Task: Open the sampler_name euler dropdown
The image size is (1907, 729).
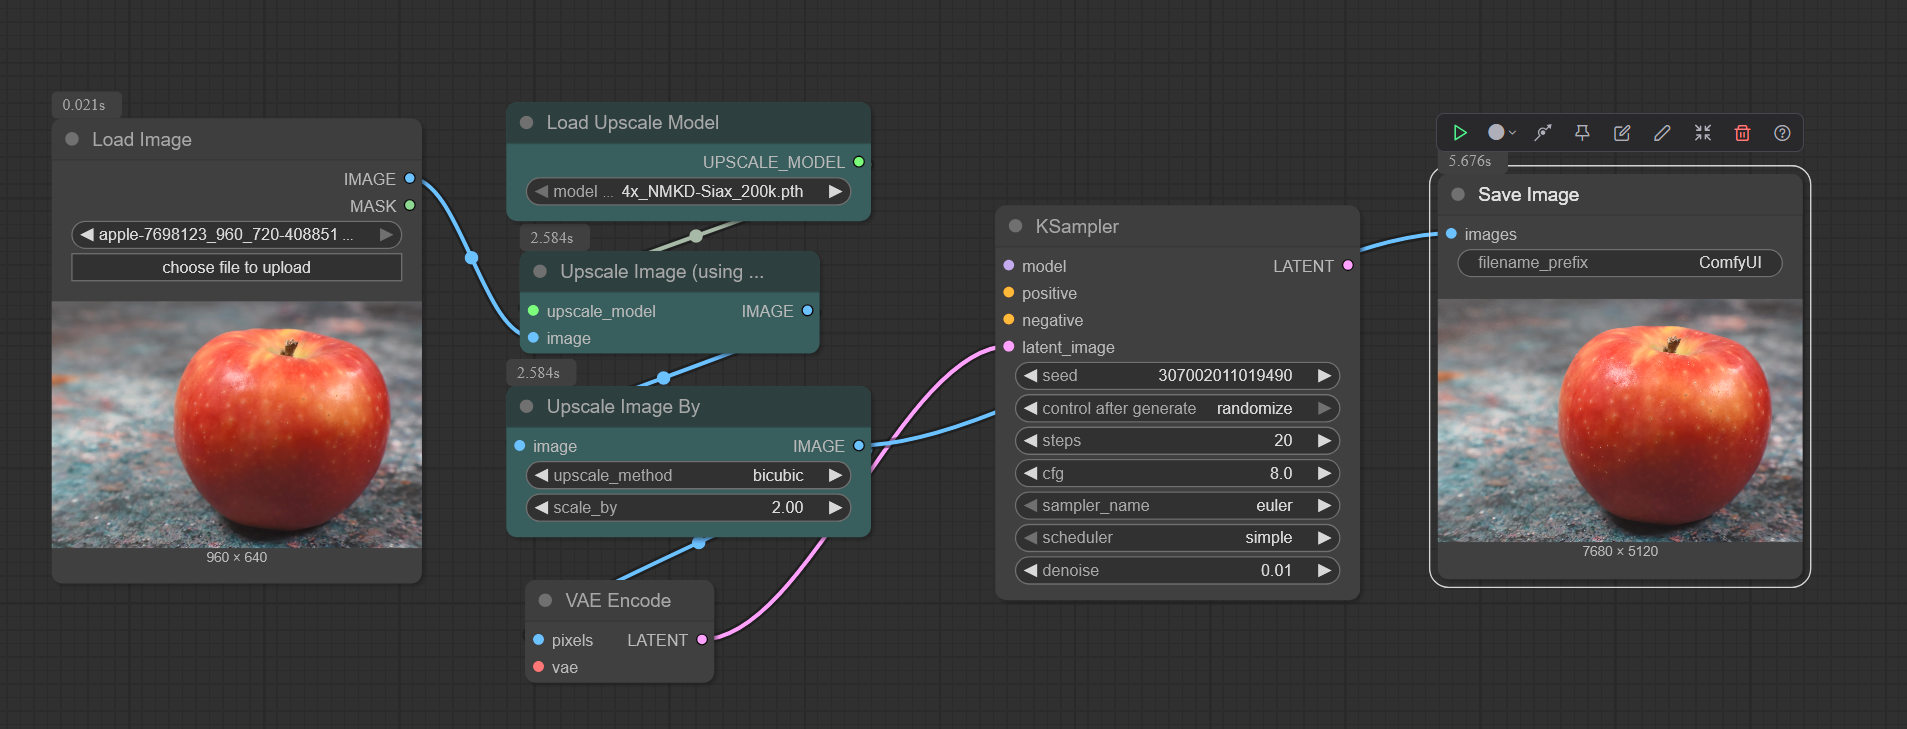Action: [x=1177, y=505]
